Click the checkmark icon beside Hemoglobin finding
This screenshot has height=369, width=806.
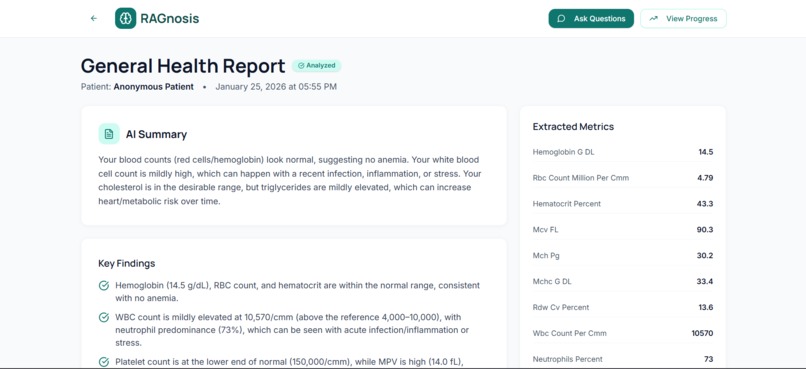click(104, 285)
